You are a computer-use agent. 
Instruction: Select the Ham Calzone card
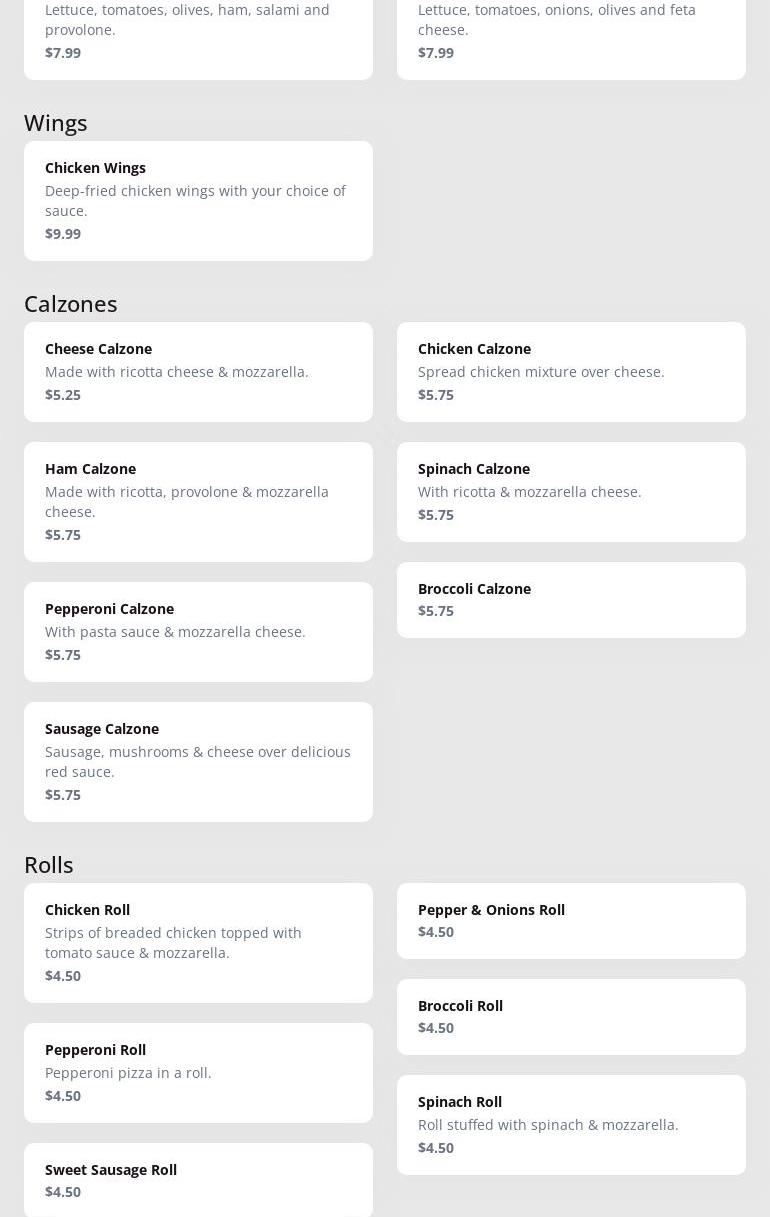pos(198,502)
